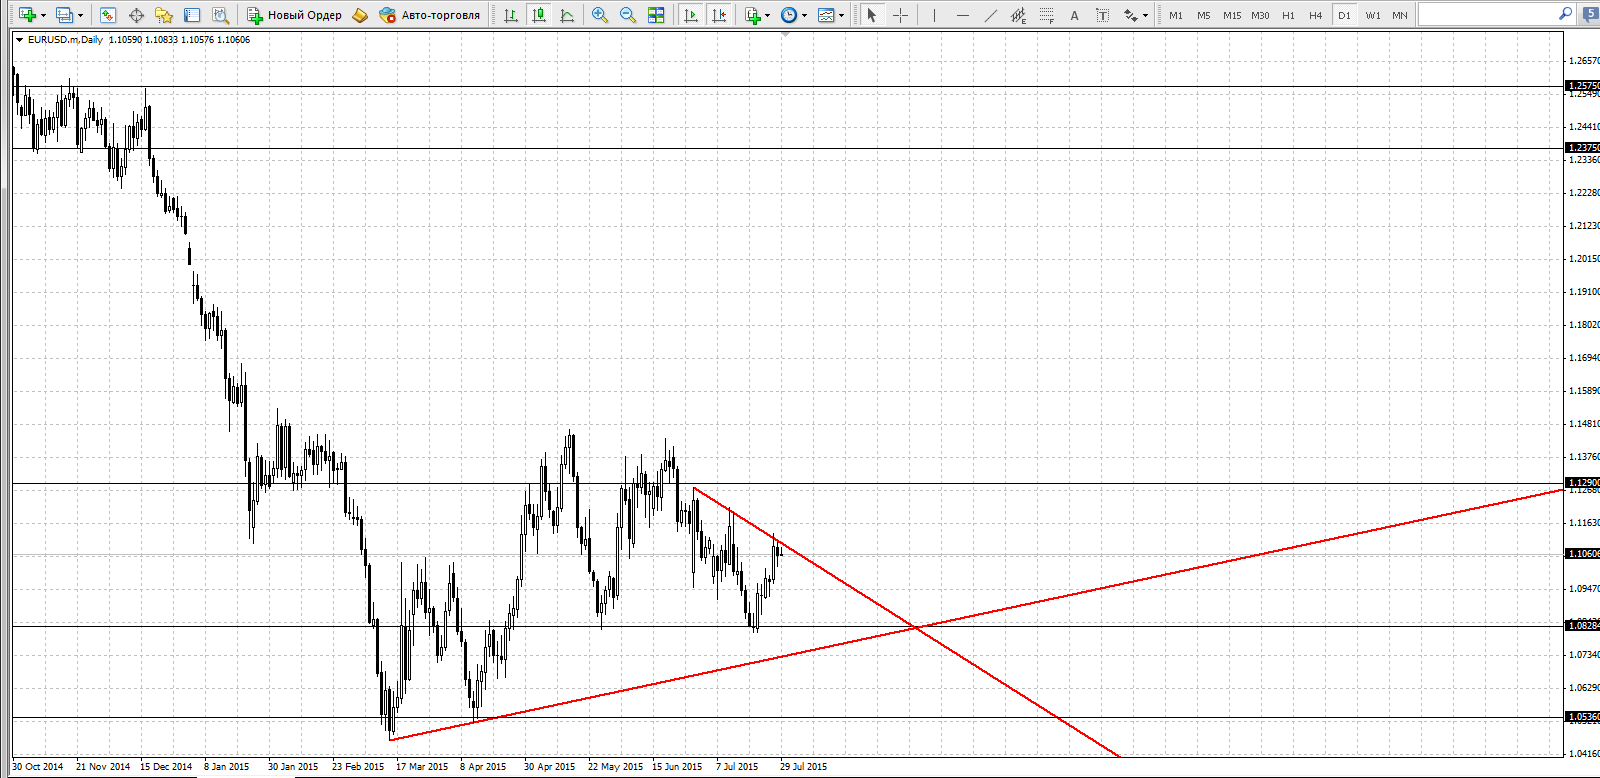Viewport: 1600px width, 778px height.
Task: Switch to the M30 timeframe
Action: point(1260,15)
